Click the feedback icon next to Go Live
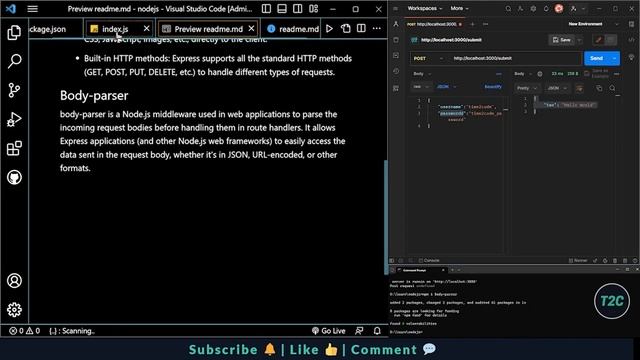 point(359,331)
